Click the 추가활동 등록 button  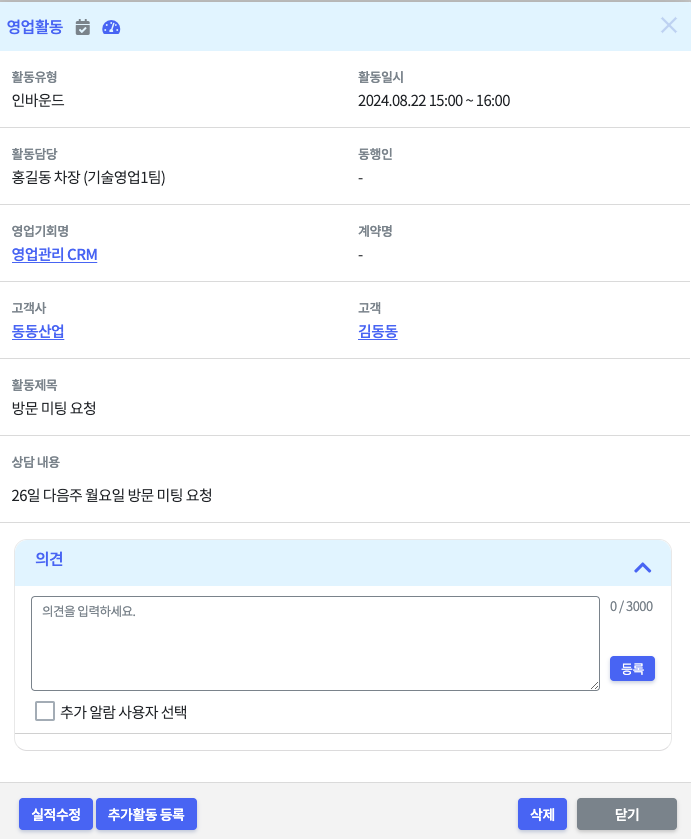point(147,814)
